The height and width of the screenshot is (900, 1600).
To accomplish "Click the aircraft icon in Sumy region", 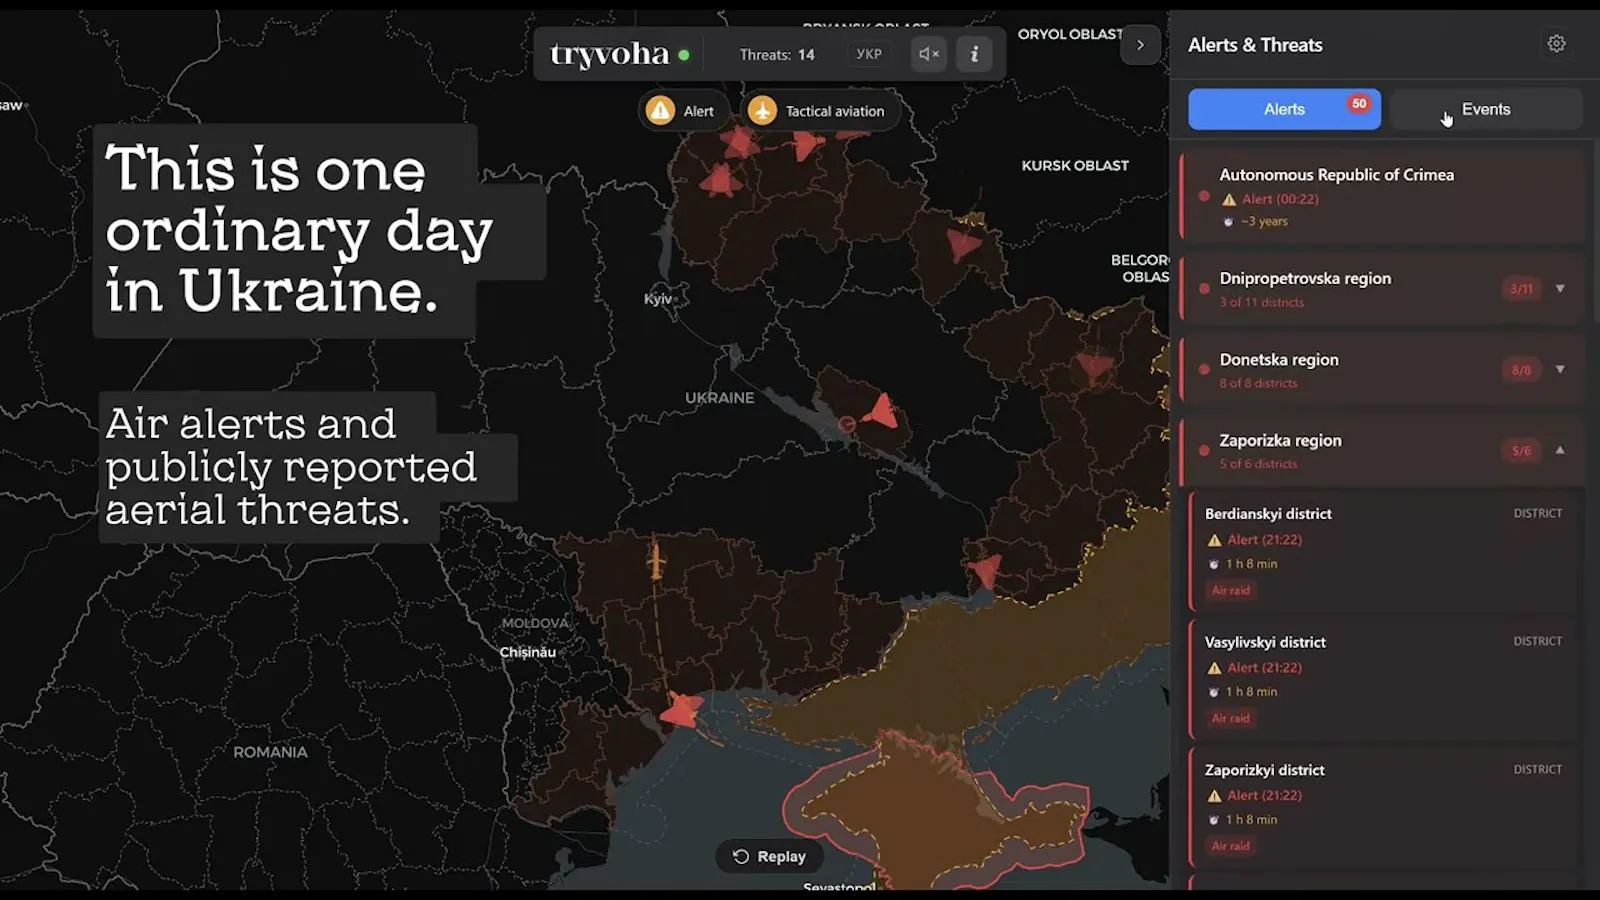I will (963, 243).
